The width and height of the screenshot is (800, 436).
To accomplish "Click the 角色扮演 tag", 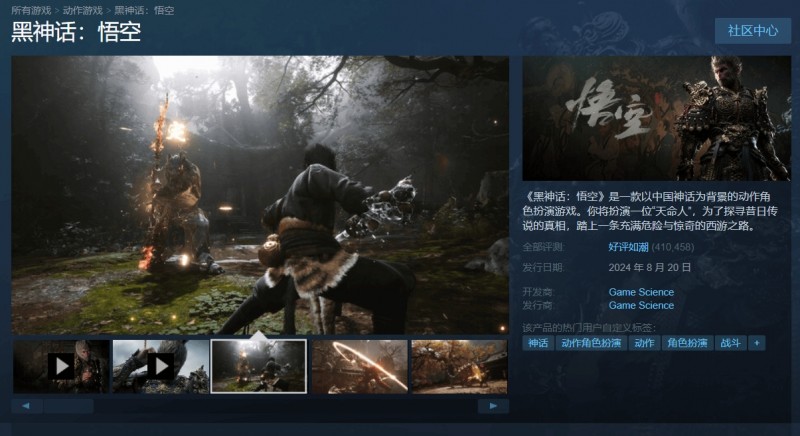I will tap(687, 343).
